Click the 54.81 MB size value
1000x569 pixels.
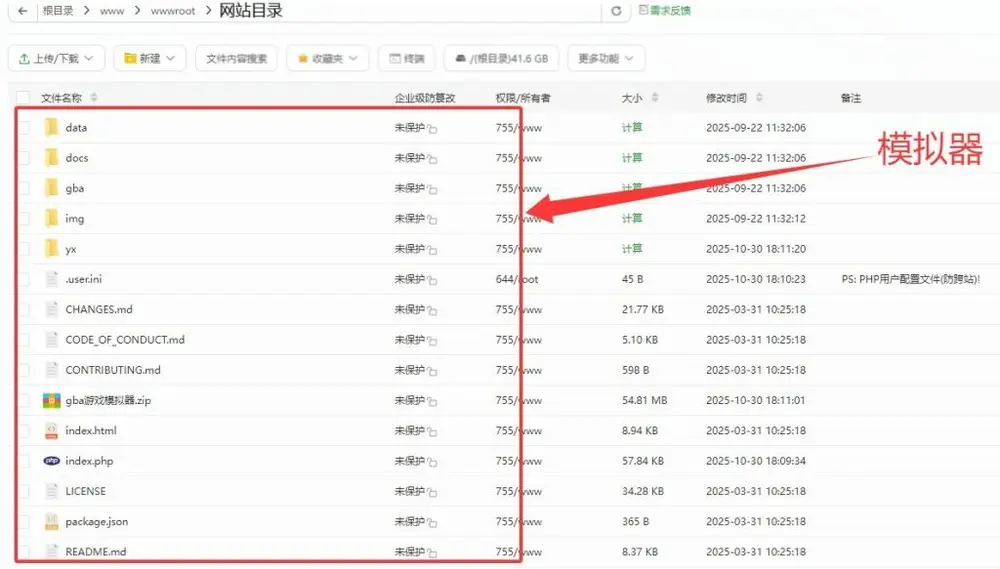tap(645, 401)
